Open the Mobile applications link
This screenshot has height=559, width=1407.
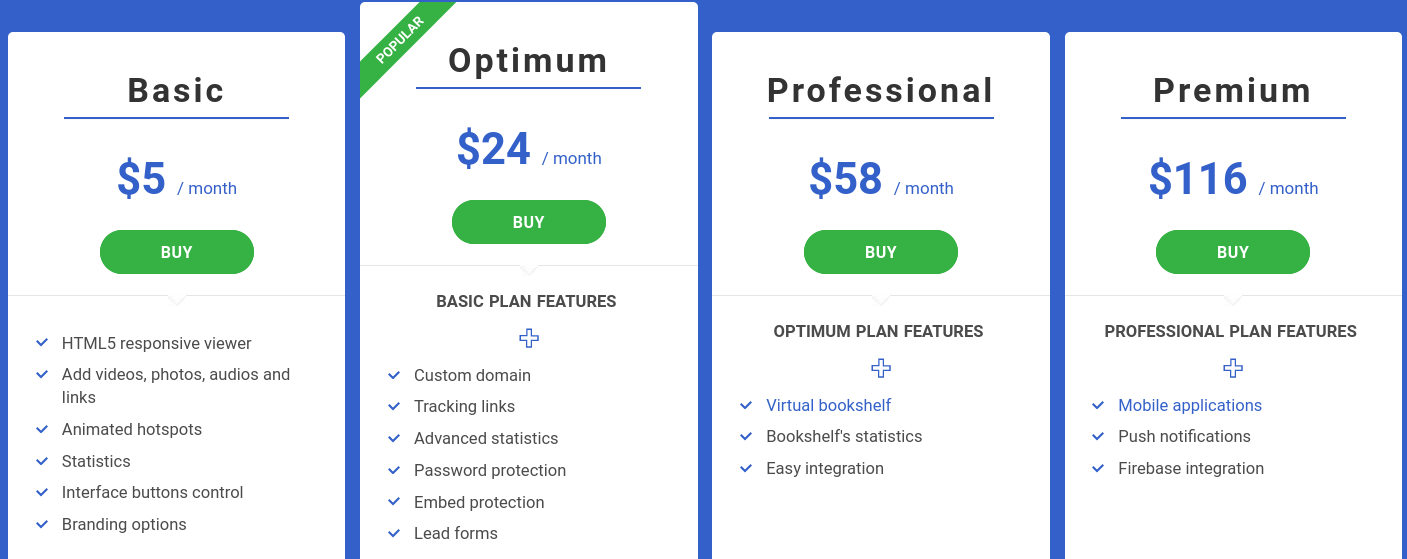(x=1190, y=405)
